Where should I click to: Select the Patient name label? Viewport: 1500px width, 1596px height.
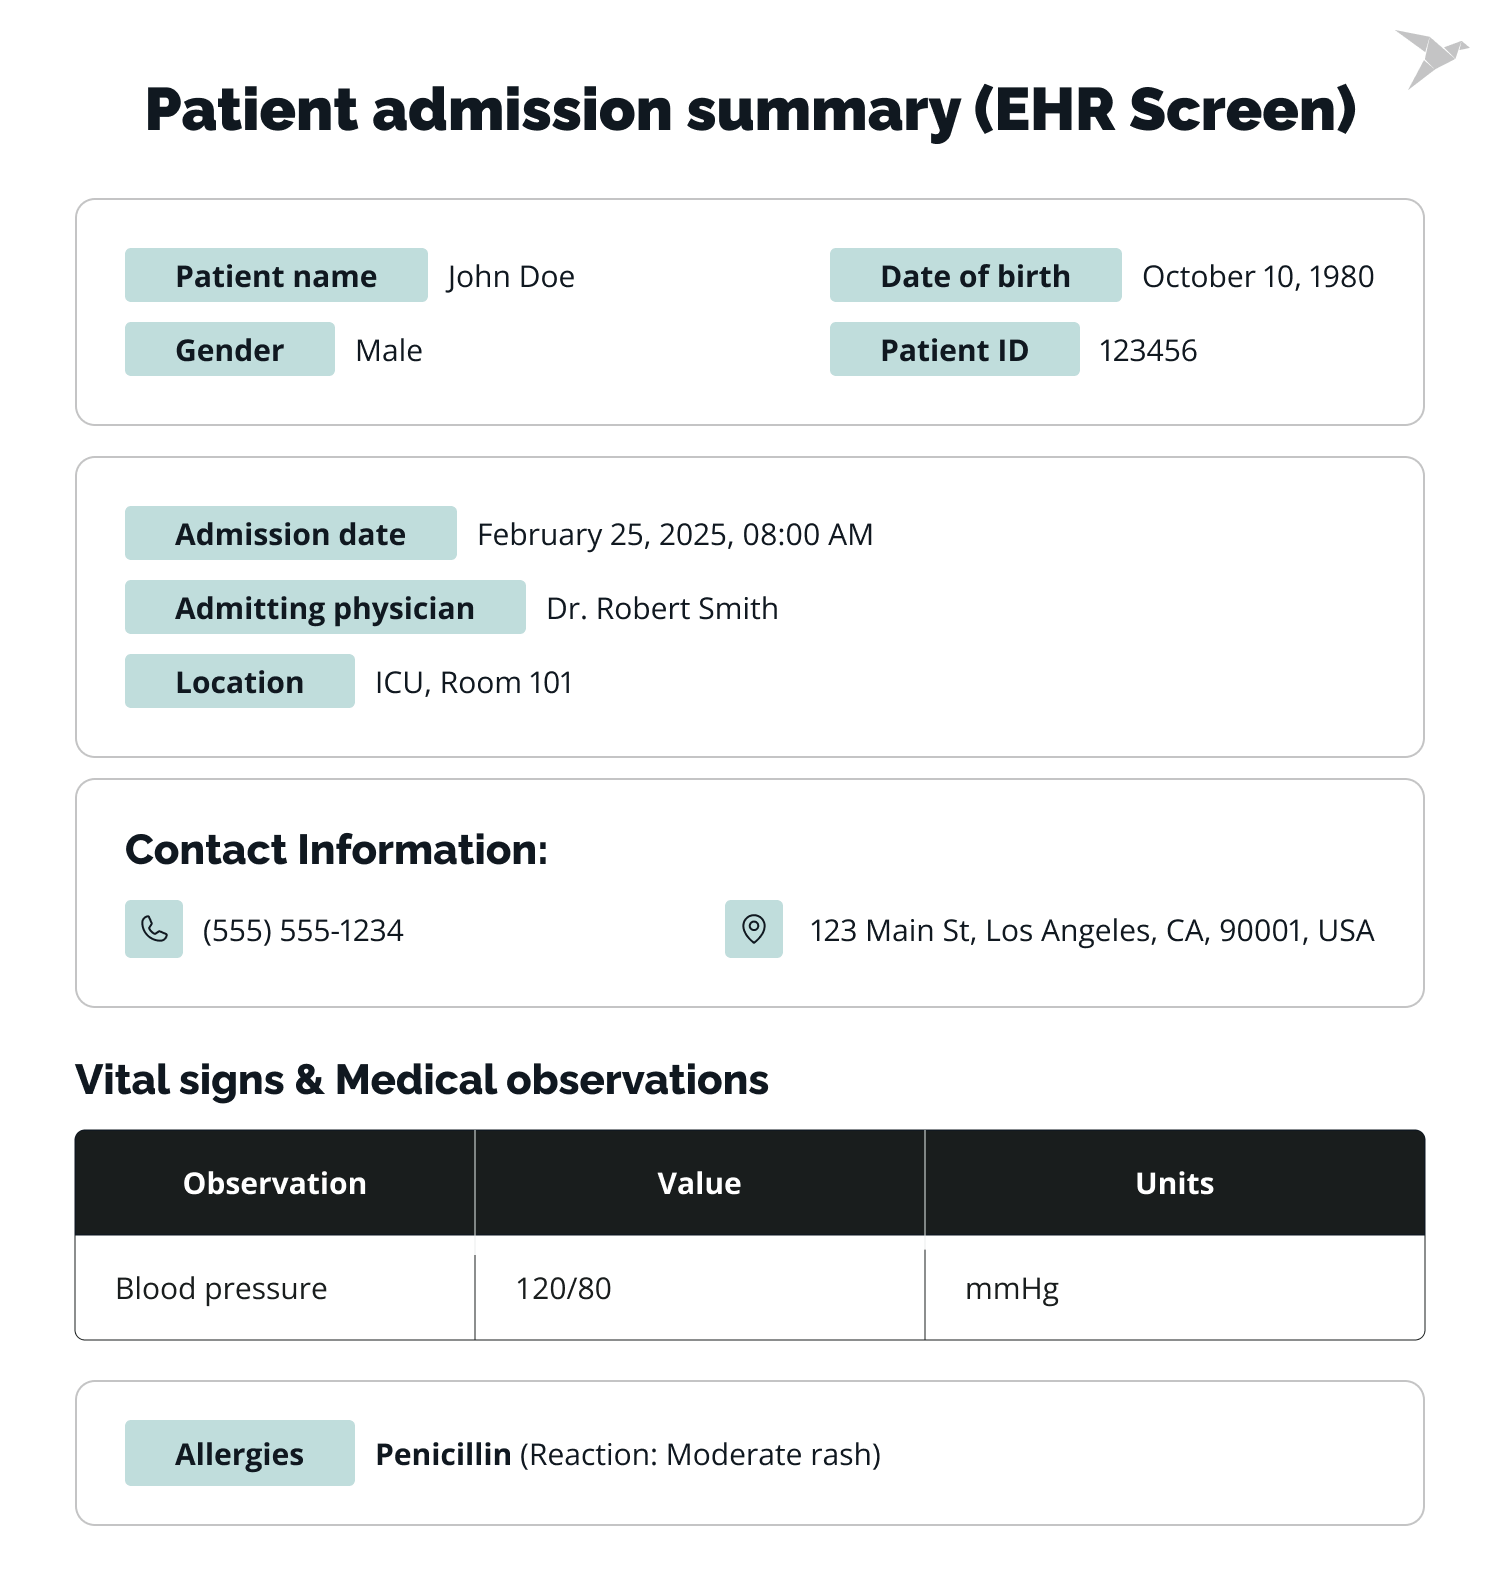276,276
